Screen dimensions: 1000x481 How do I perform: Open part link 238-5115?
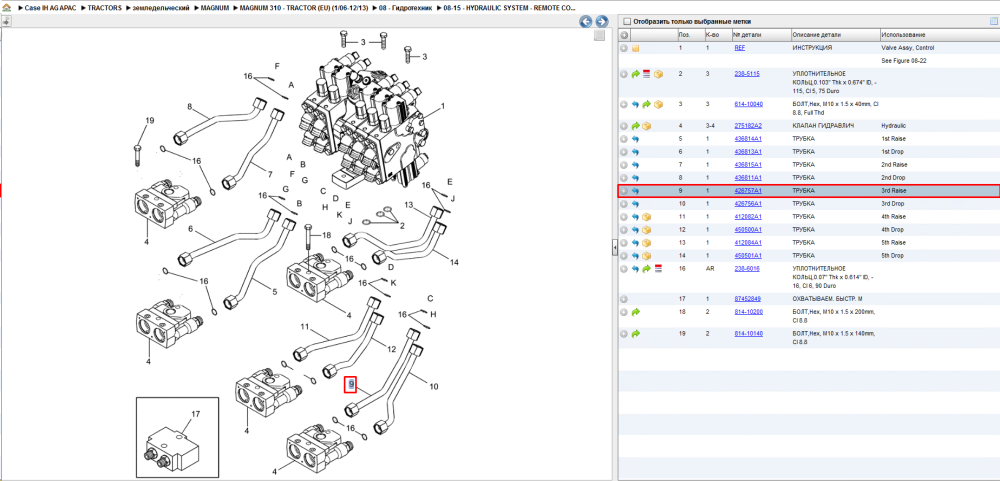tap(747, 74)
